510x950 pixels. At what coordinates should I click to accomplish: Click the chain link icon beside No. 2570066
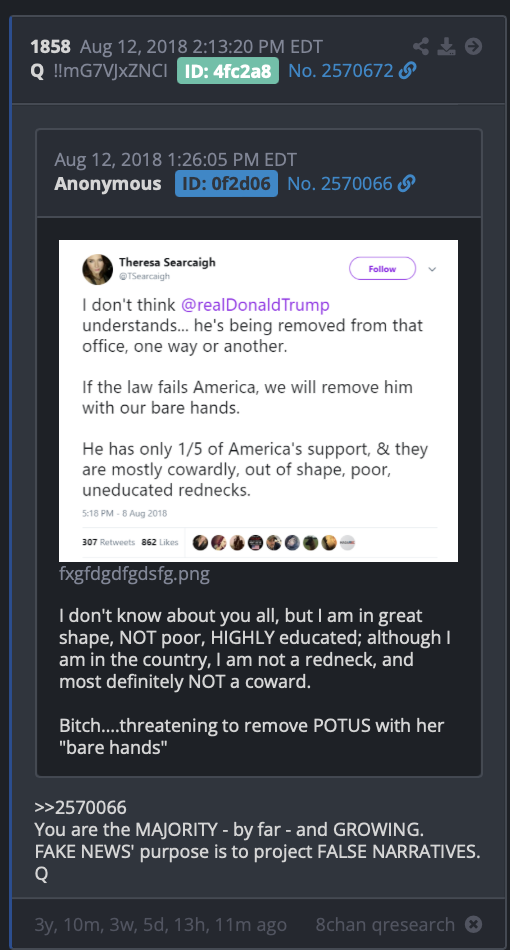coord(406,184)
